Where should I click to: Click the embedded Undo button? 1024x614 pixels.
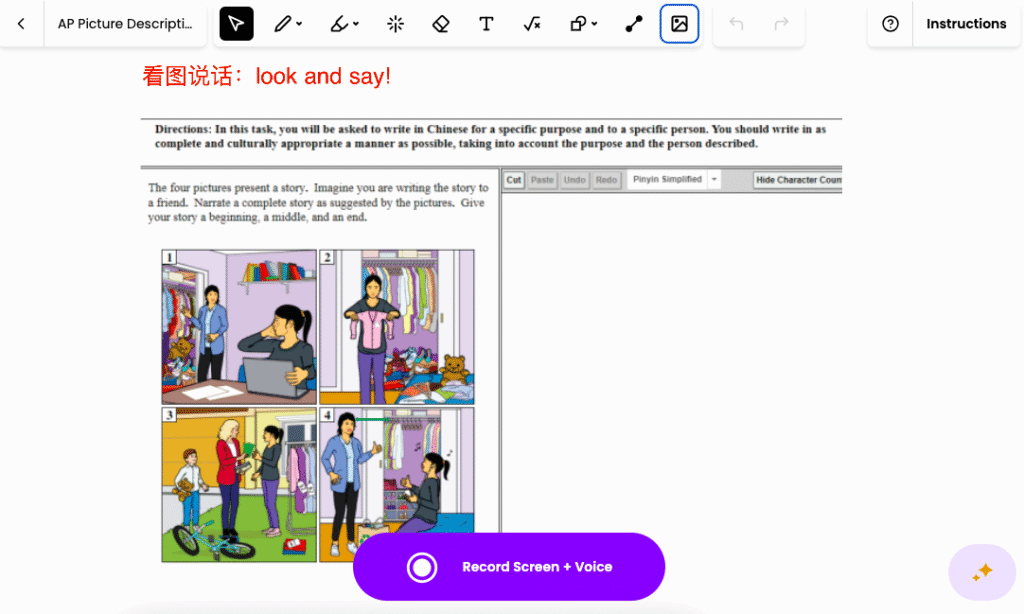pyautogui.click(x=575, y=180)
